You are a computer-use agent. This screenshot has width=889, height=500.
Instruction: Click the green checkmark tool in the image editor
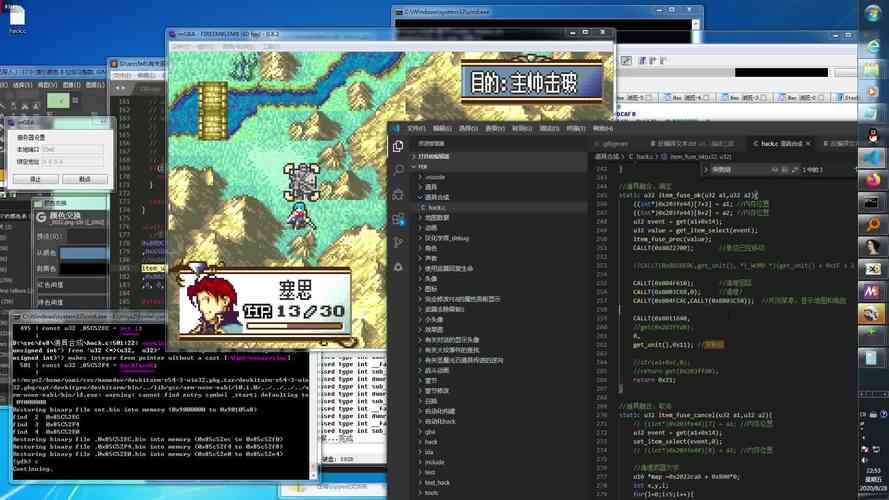pos(58,101)
